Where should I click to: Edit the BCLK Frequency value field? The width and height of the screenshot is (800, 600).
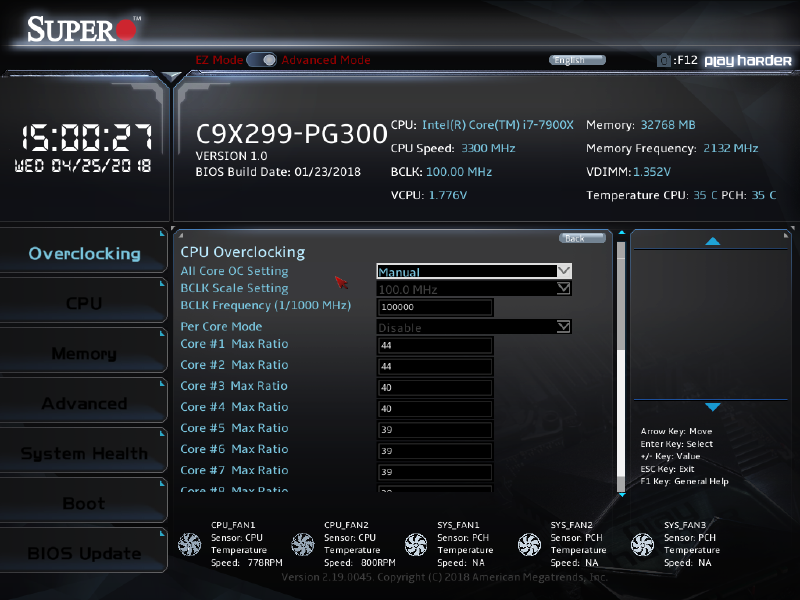434,306
